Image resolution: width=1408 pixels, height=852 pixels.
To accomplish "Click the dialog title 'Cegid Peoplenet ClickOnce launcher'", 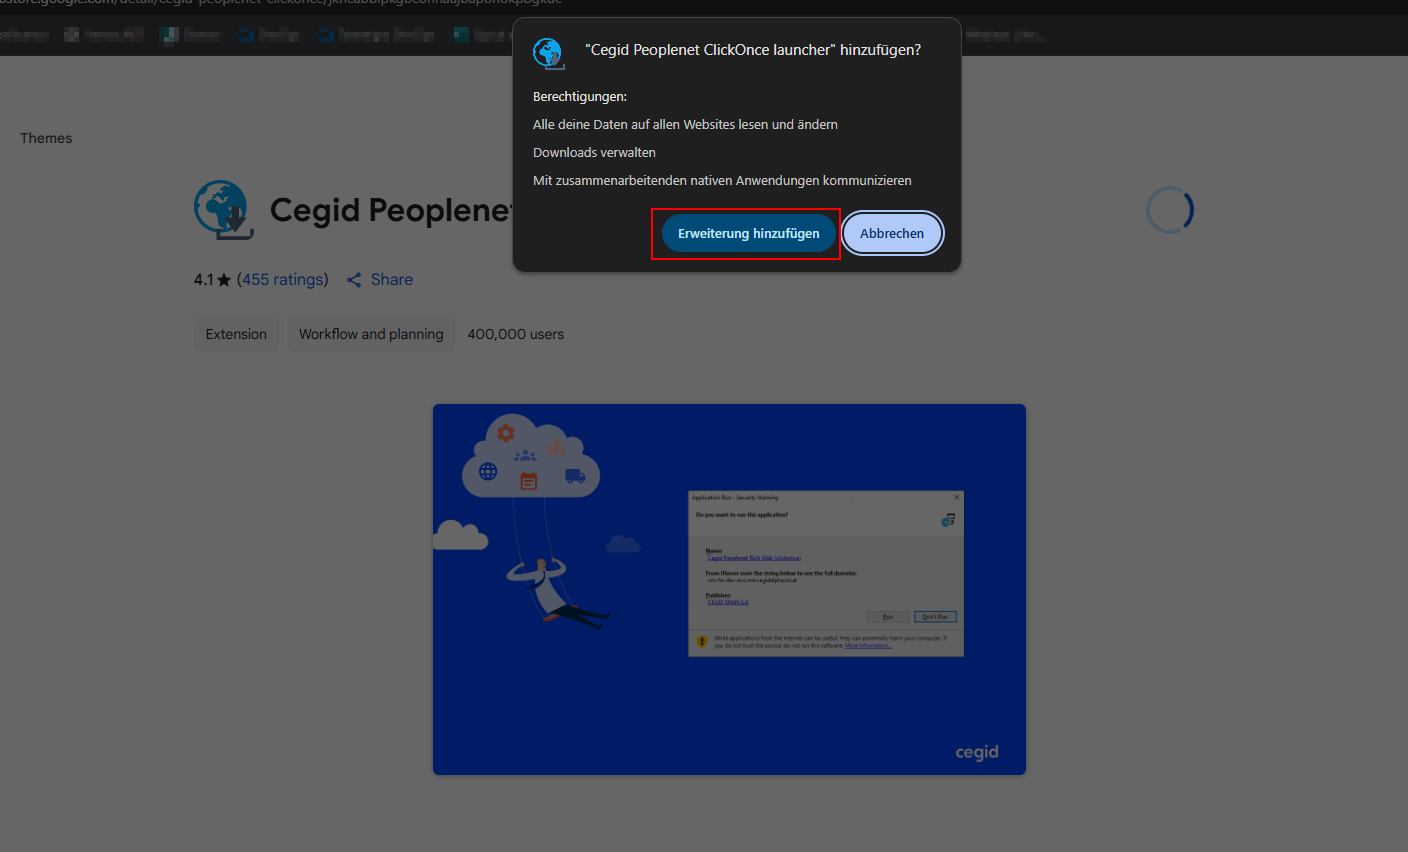I will click(753, 50).
